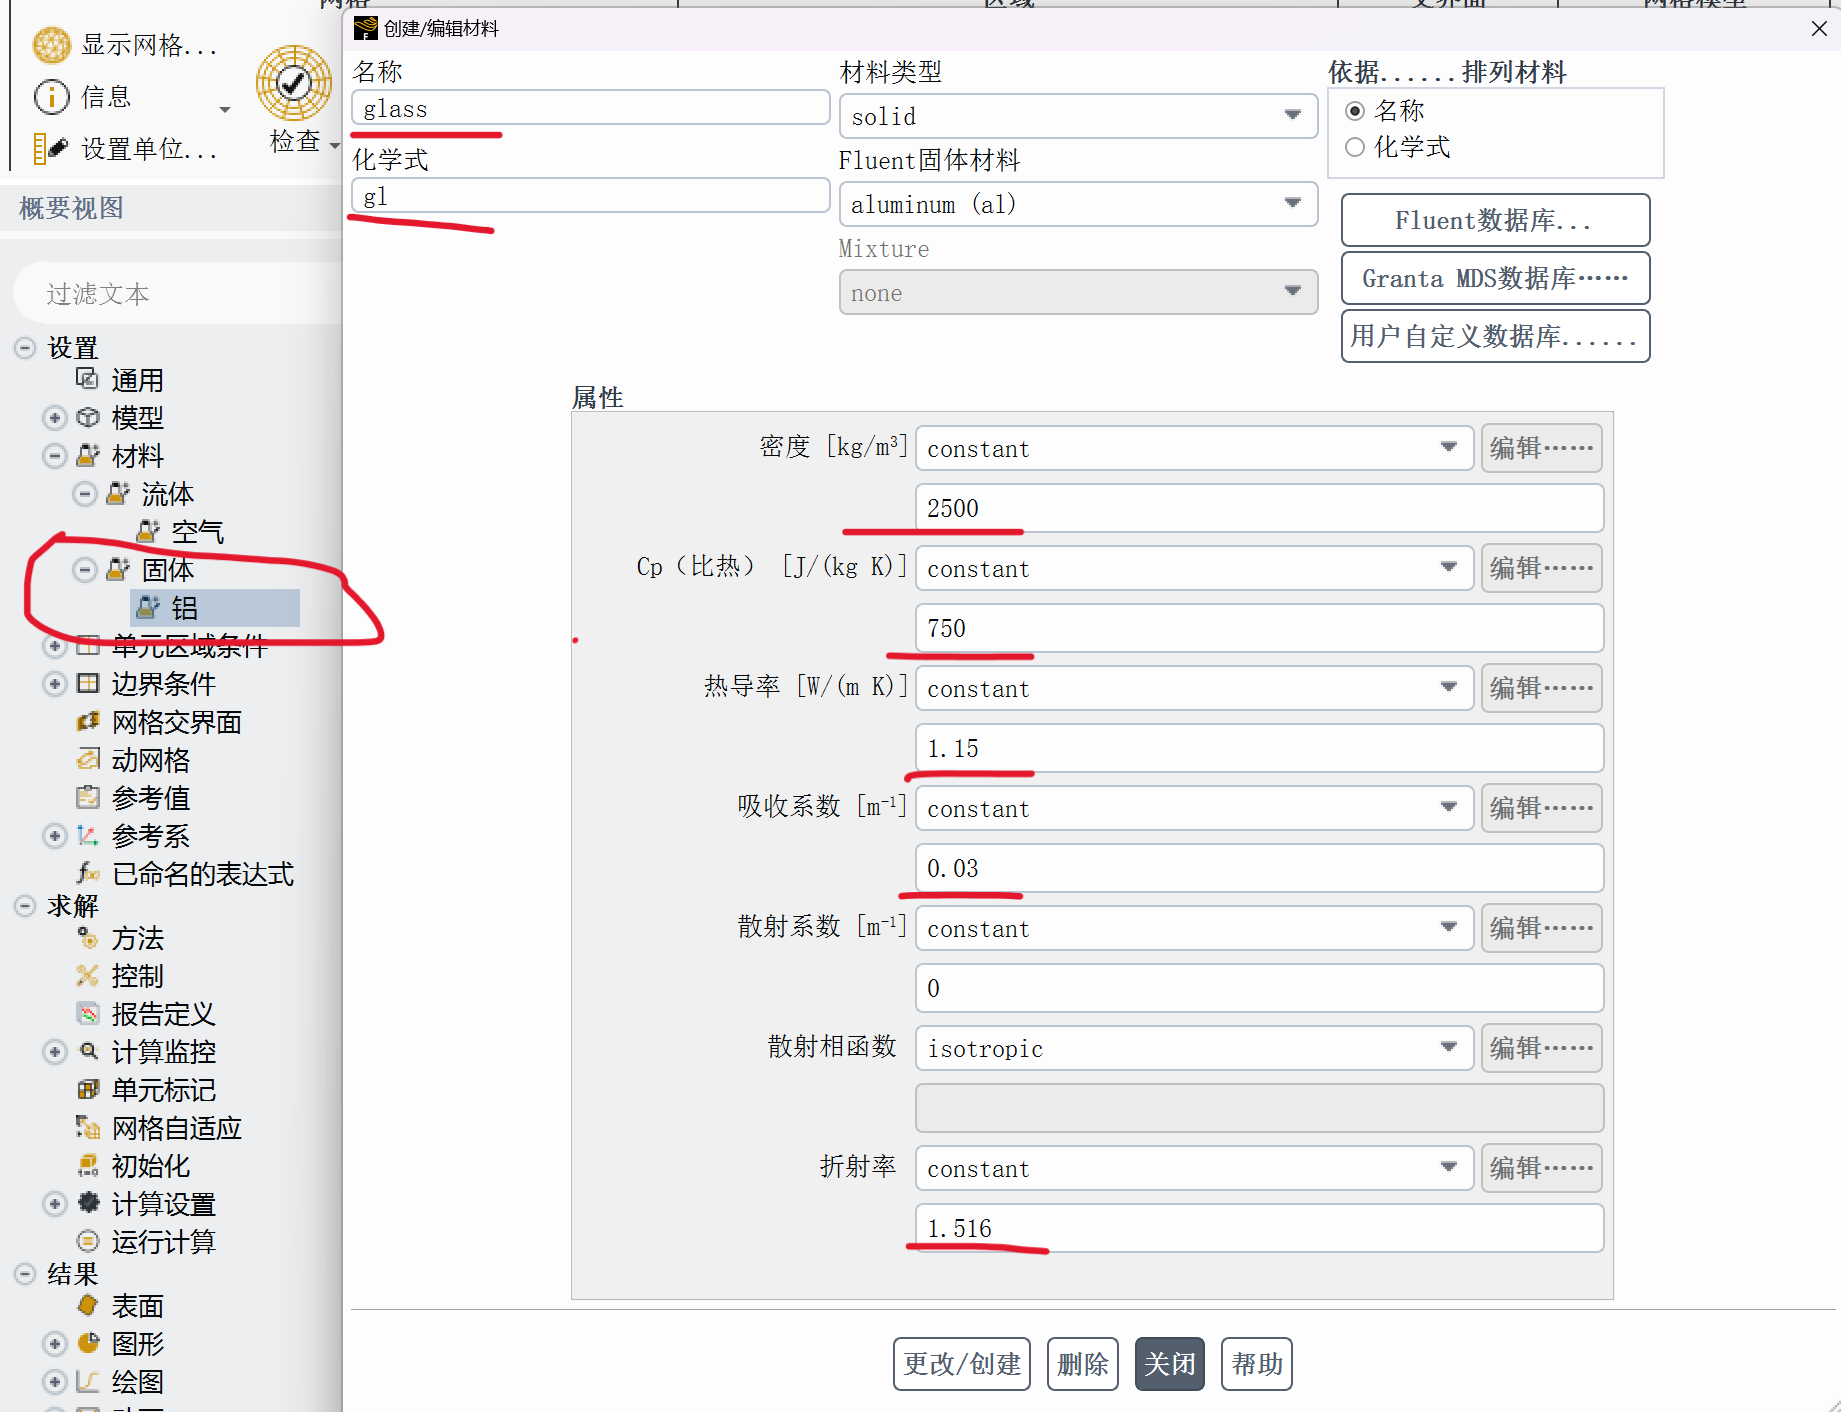Viewport: 1841px width, 1412px height.
Task: Click the 边界条件 boundary conditions icon
Action: coord(88,683)
